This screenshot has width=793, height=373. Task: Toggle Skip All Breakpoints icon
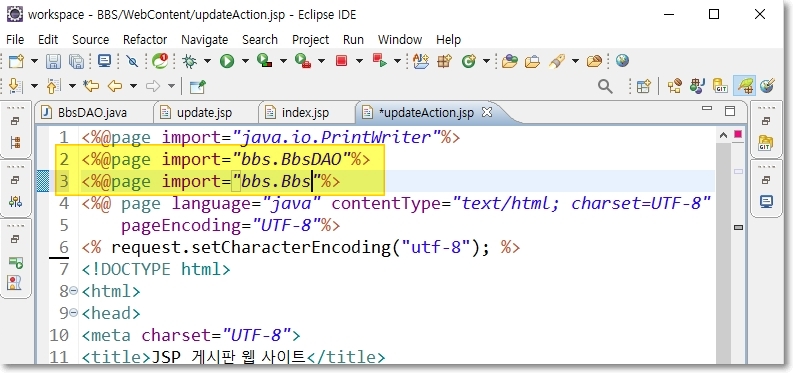(133, 61)
